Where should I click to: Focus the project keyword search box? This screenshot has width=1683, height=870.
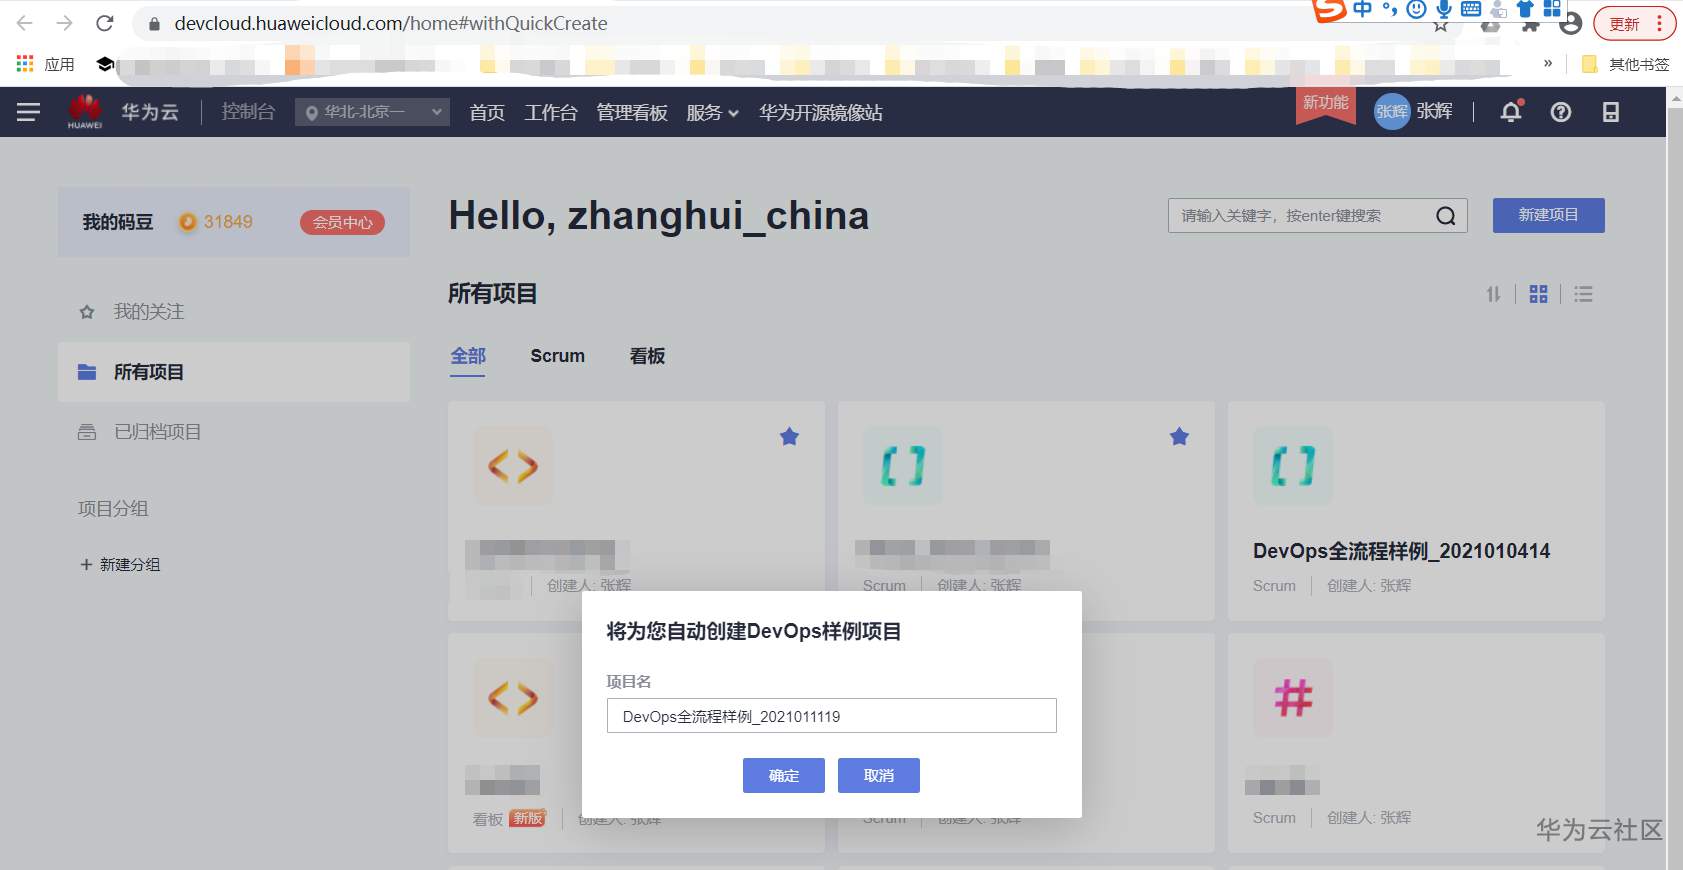pos(1318,216)
